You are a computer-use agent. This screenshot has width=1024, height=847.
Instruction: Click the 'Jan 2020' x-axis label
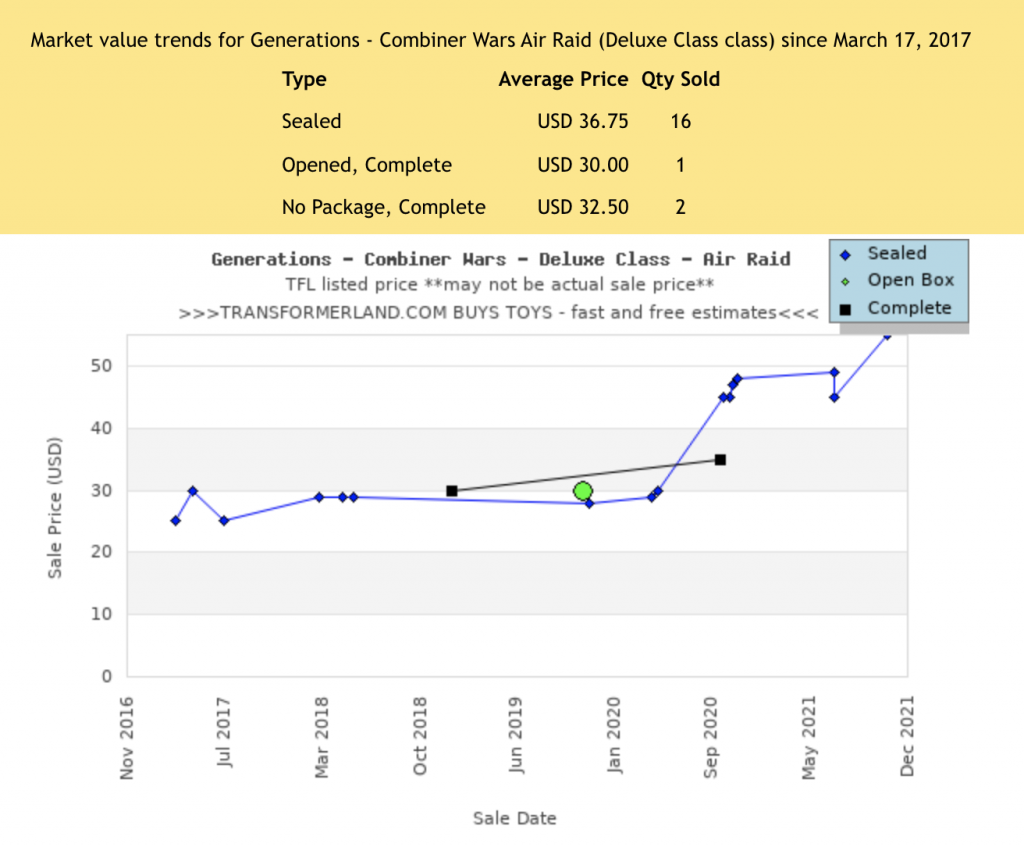[x=614, y=735]
